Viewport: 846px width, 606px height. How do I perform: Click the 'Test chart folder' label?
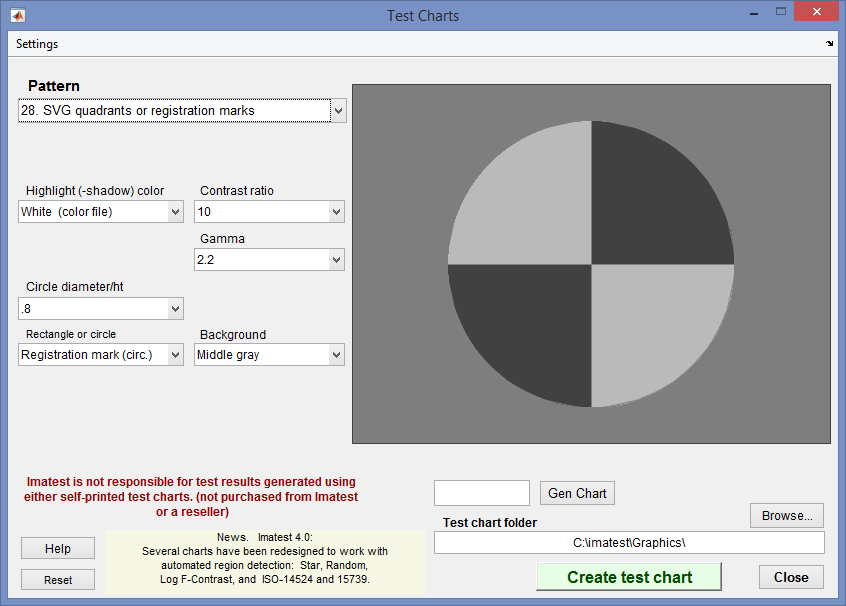click(x=490, y=522)
